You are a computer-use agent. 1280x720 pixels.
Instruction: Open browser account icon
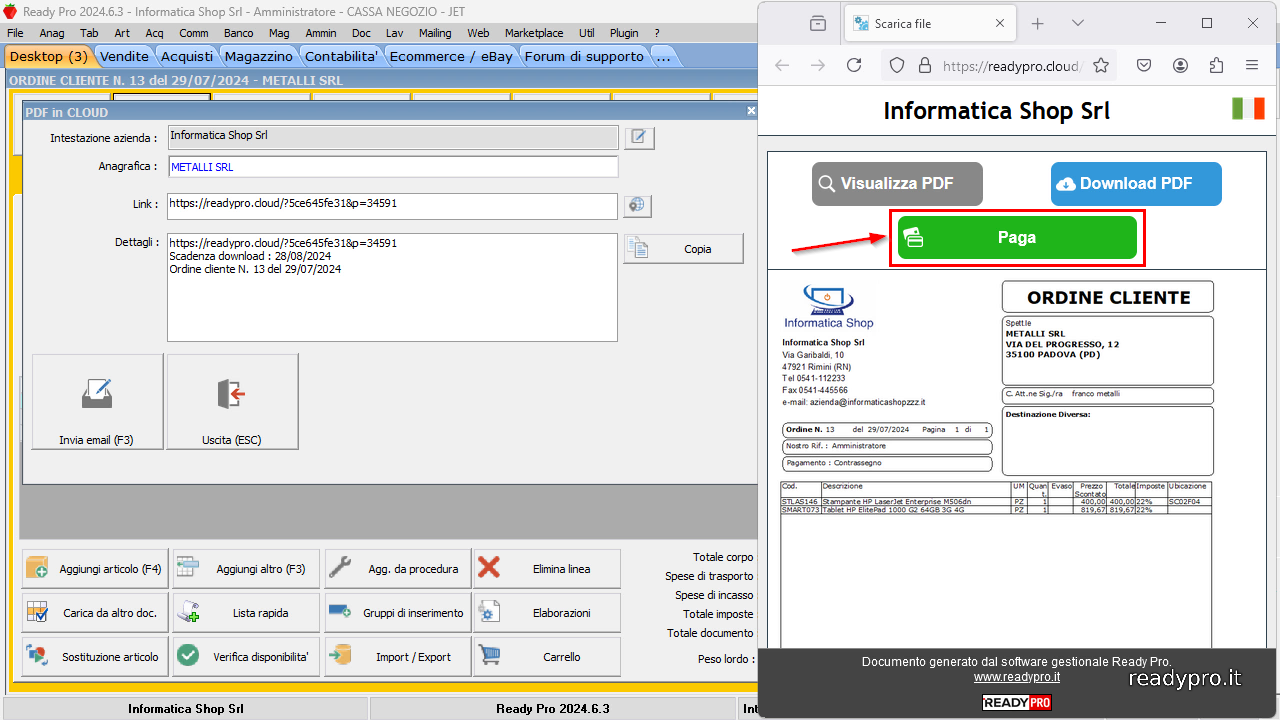[1180, 65]
